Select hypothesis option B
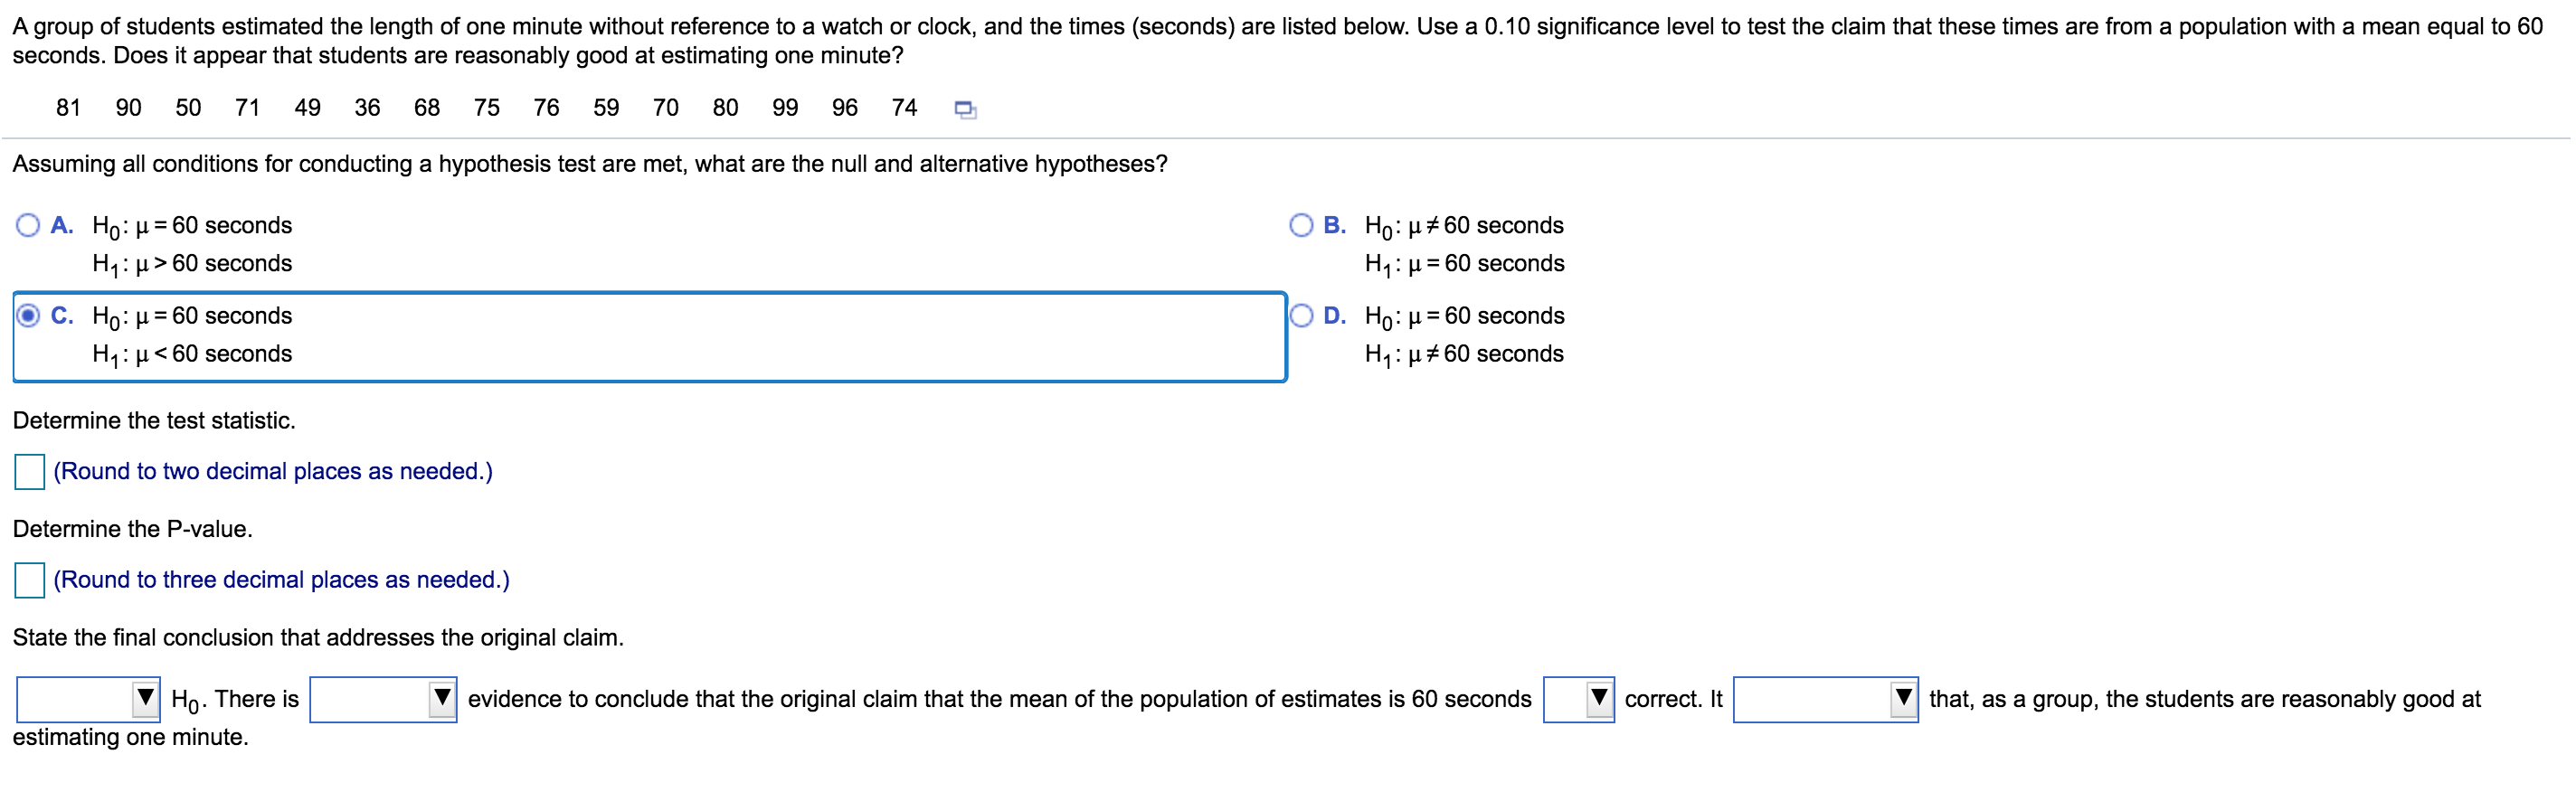Image resolution: width=2576 pixels, height=792 pixels. coord(1300,225)
